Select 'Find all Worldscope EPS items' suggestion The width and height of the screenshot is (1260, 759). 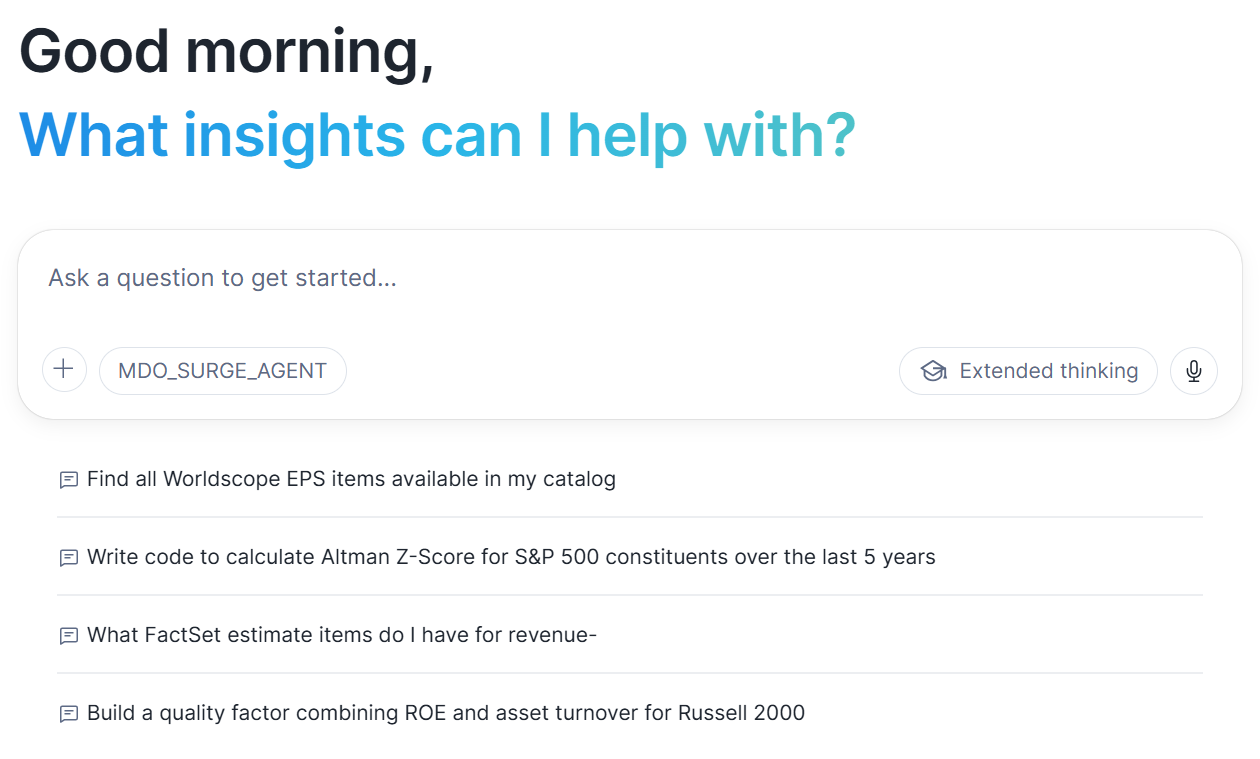[351, 479]
